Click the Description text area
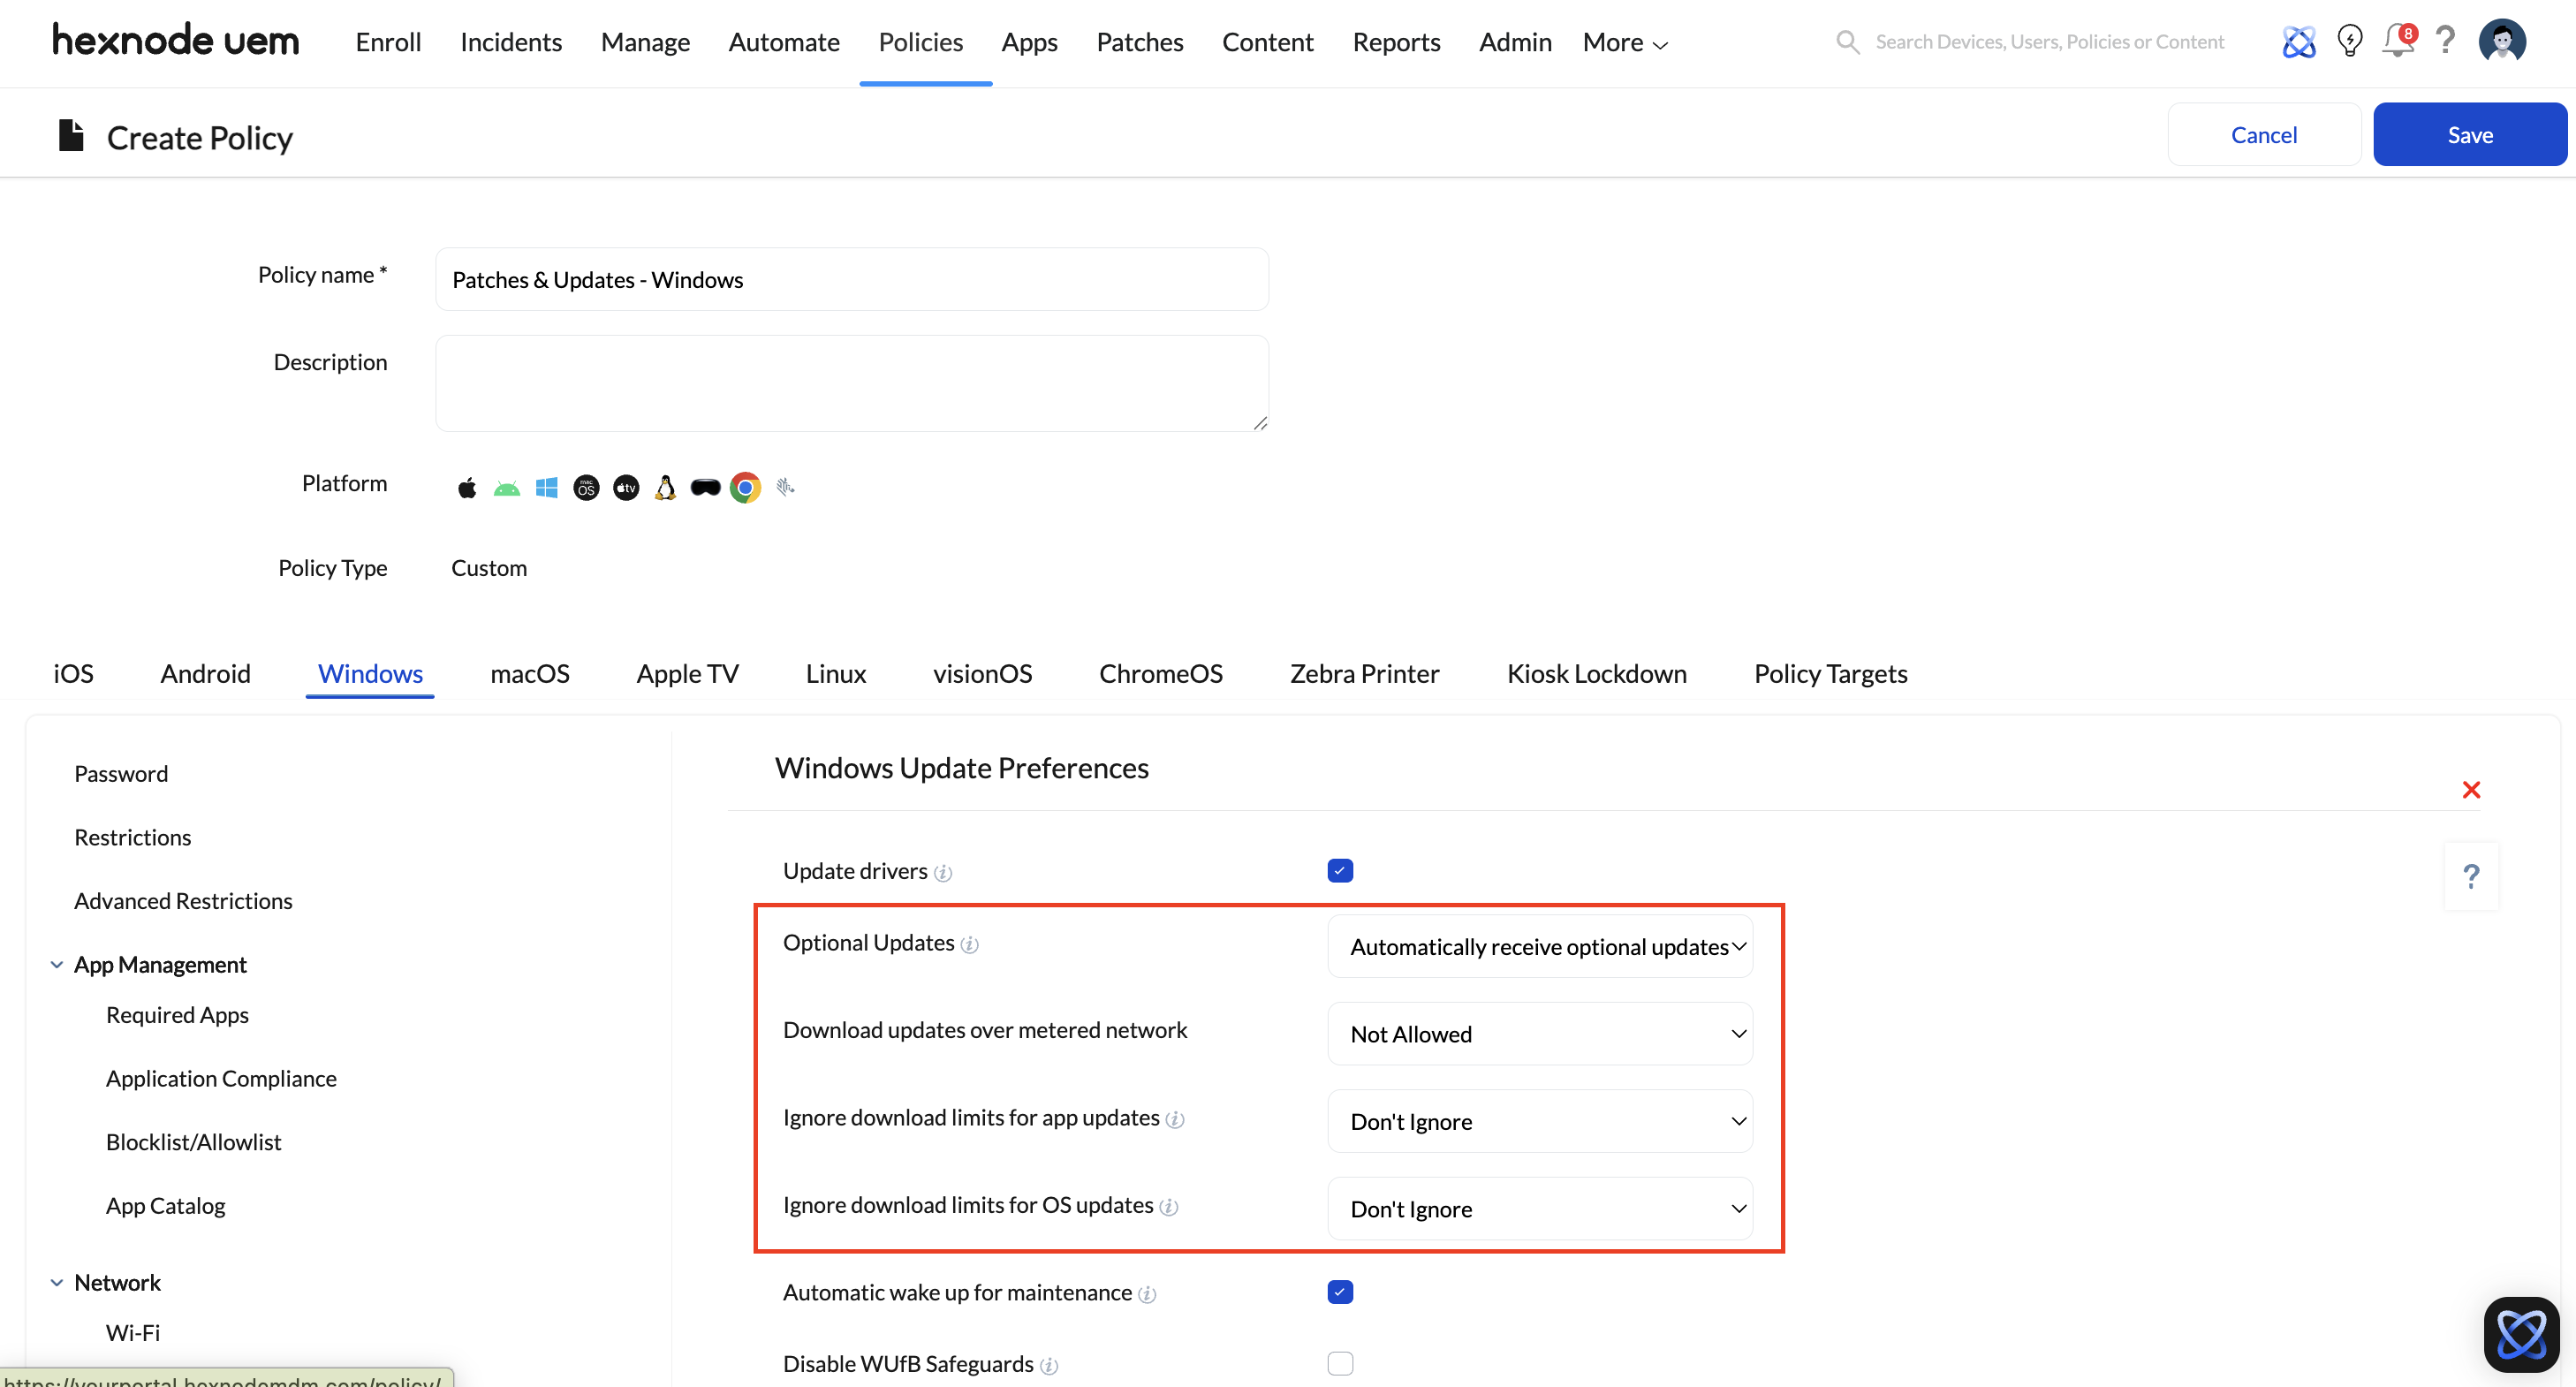 point(851,383)
